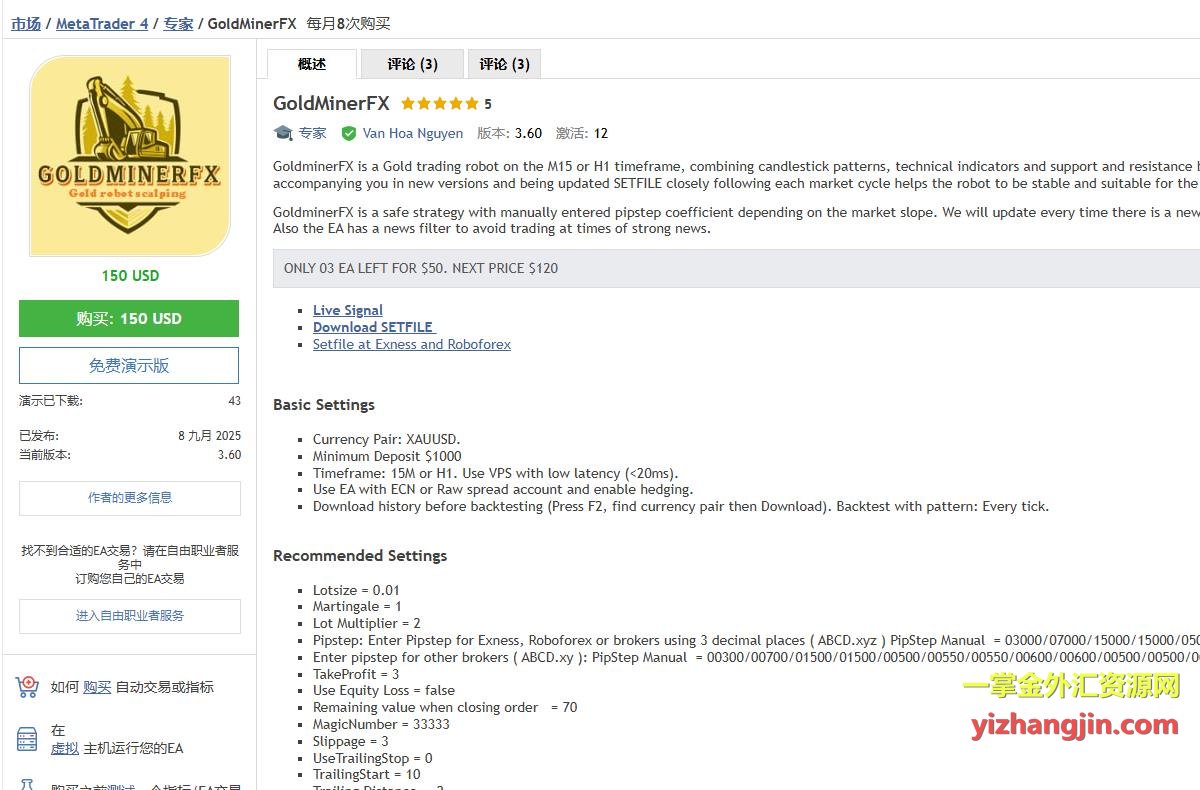Open the 概述 tab
Image resolution: width=1200 pixels, height=790 pixels.
tap(312, 64)
